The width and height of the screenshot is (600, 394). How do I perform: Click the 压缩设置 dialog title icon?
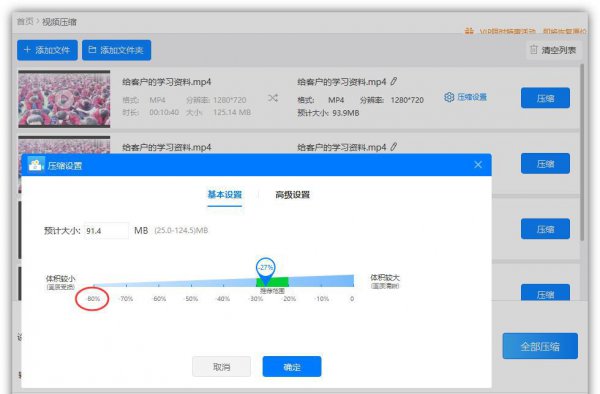(x=35, y=165)
